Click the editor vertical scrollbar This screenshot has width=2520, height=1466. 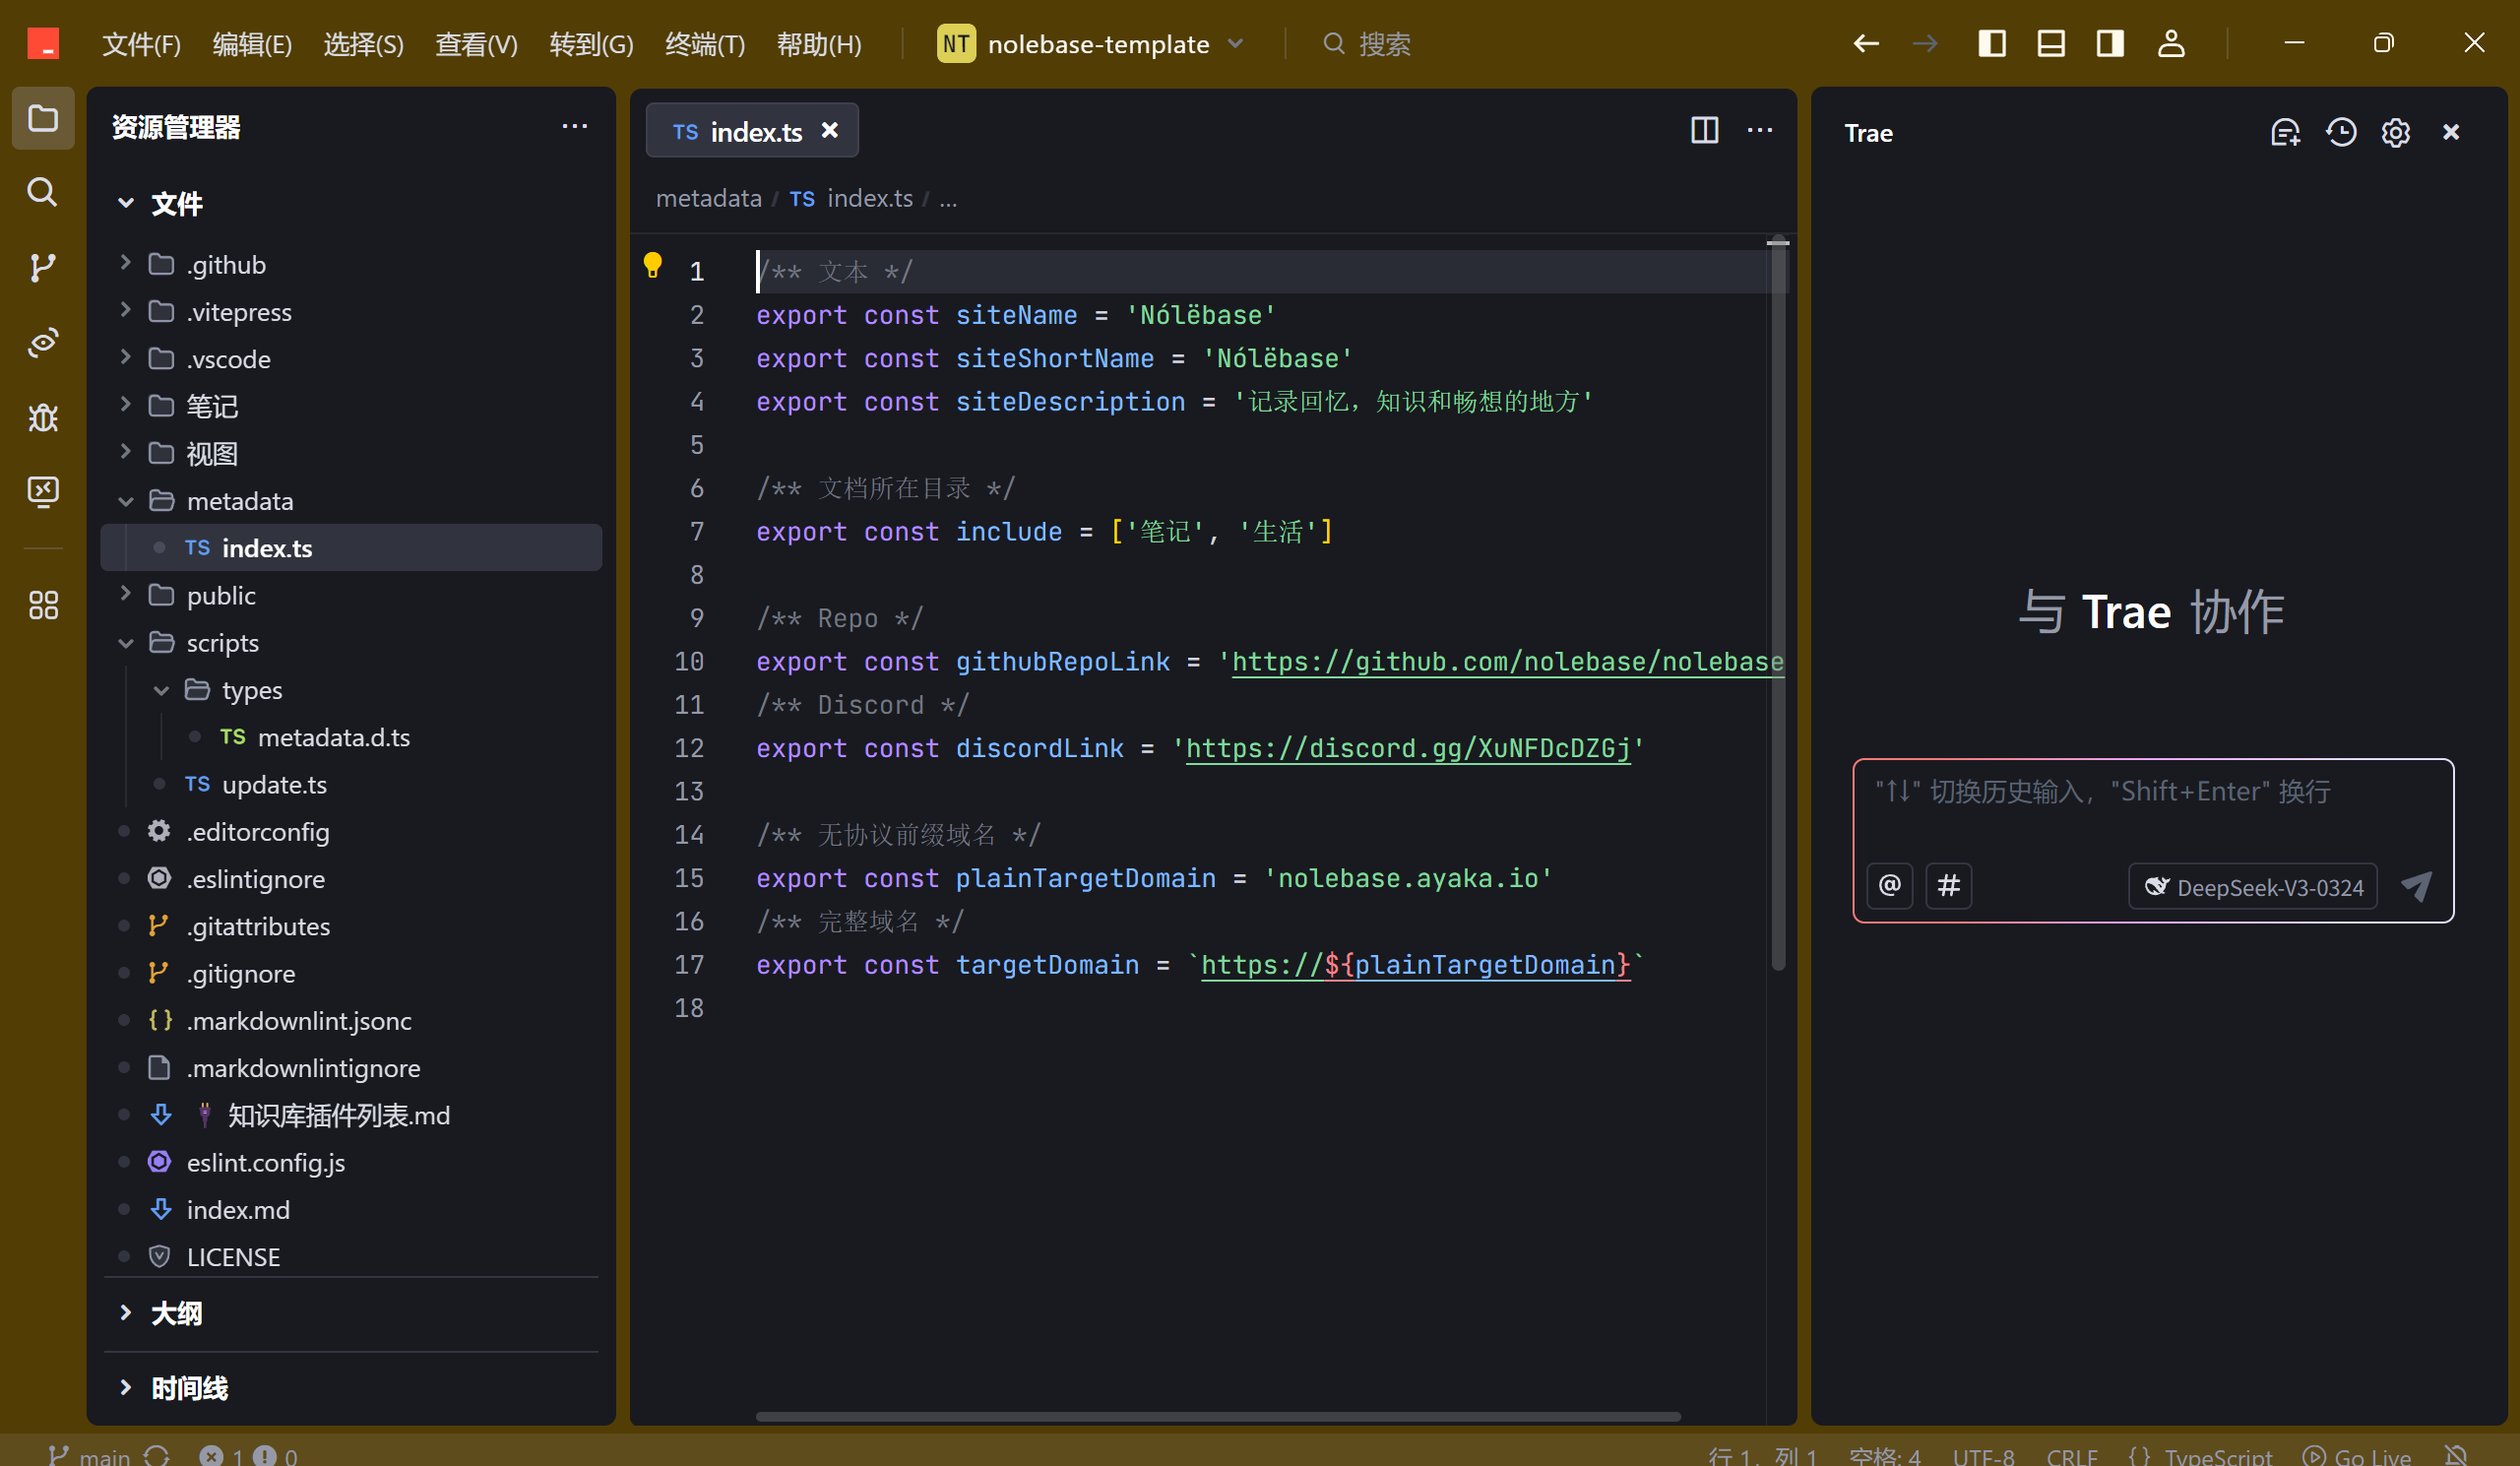[x=1778, y=605]
